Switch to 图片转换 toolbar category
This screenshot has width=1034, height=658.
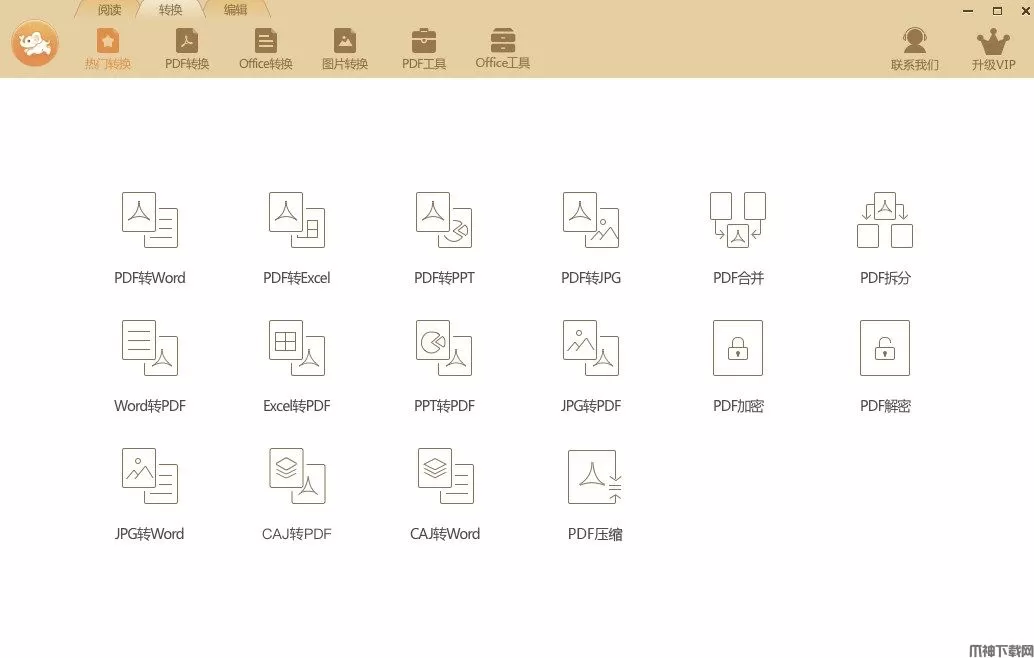pos(345,49)
